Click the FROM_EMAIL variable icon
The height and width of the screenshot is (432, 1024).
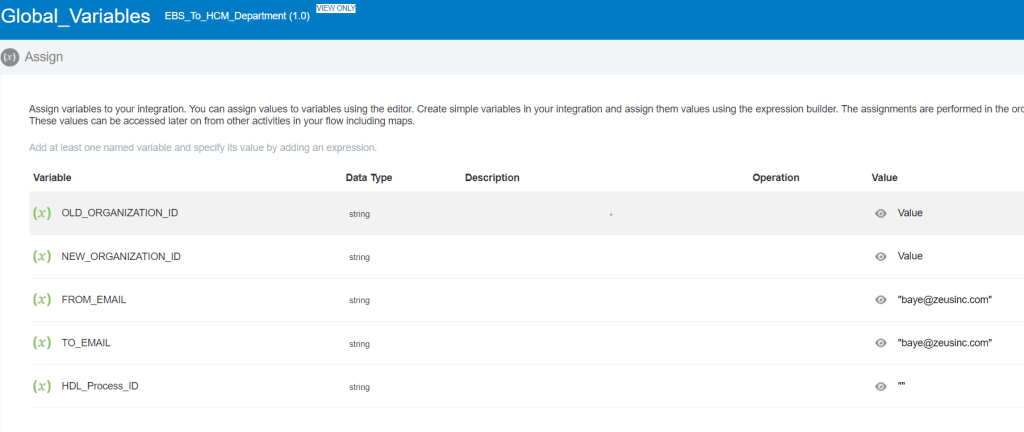click(x=42, y=299)
